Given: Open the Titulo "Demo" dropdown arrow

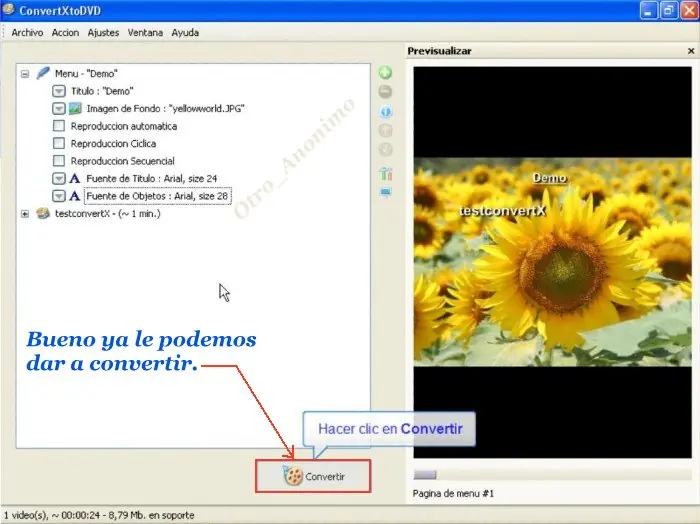Looking at the screenshot, I should pyautogui.click(x=58, y=91).
